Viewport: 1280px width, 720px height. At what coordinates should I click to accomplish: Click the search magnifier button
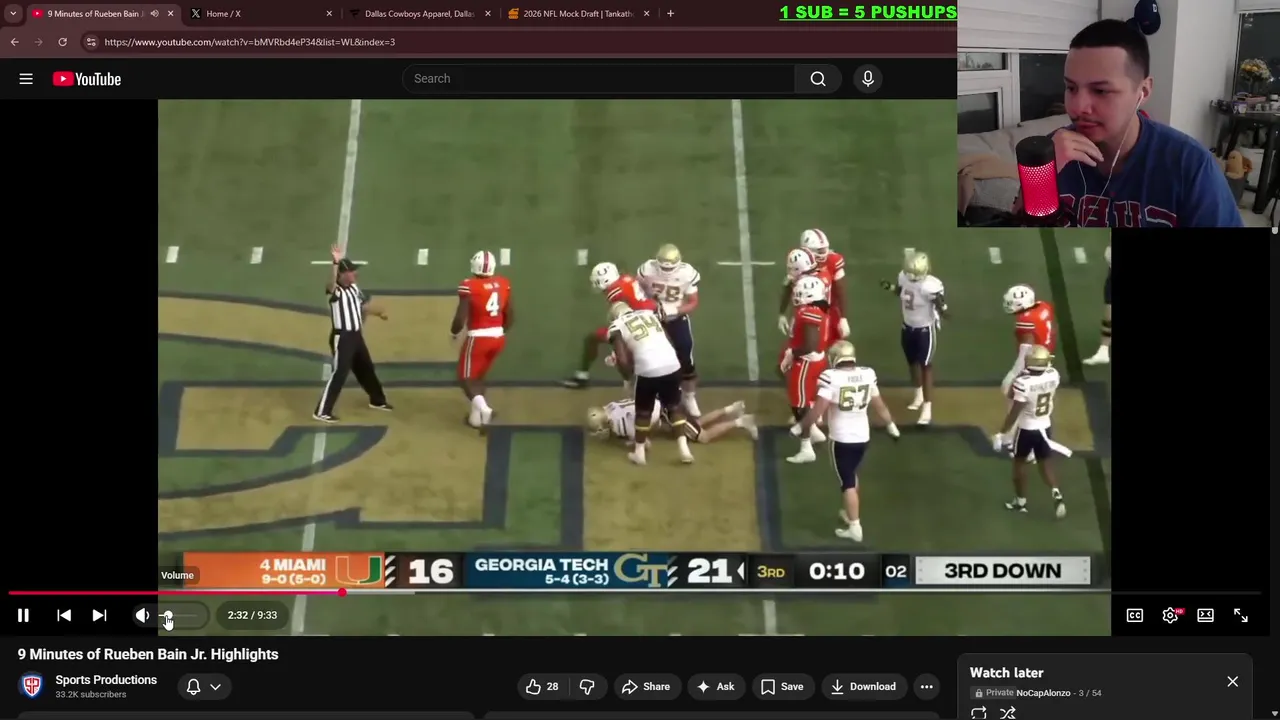pyautogui.click(x=818, y=79)
